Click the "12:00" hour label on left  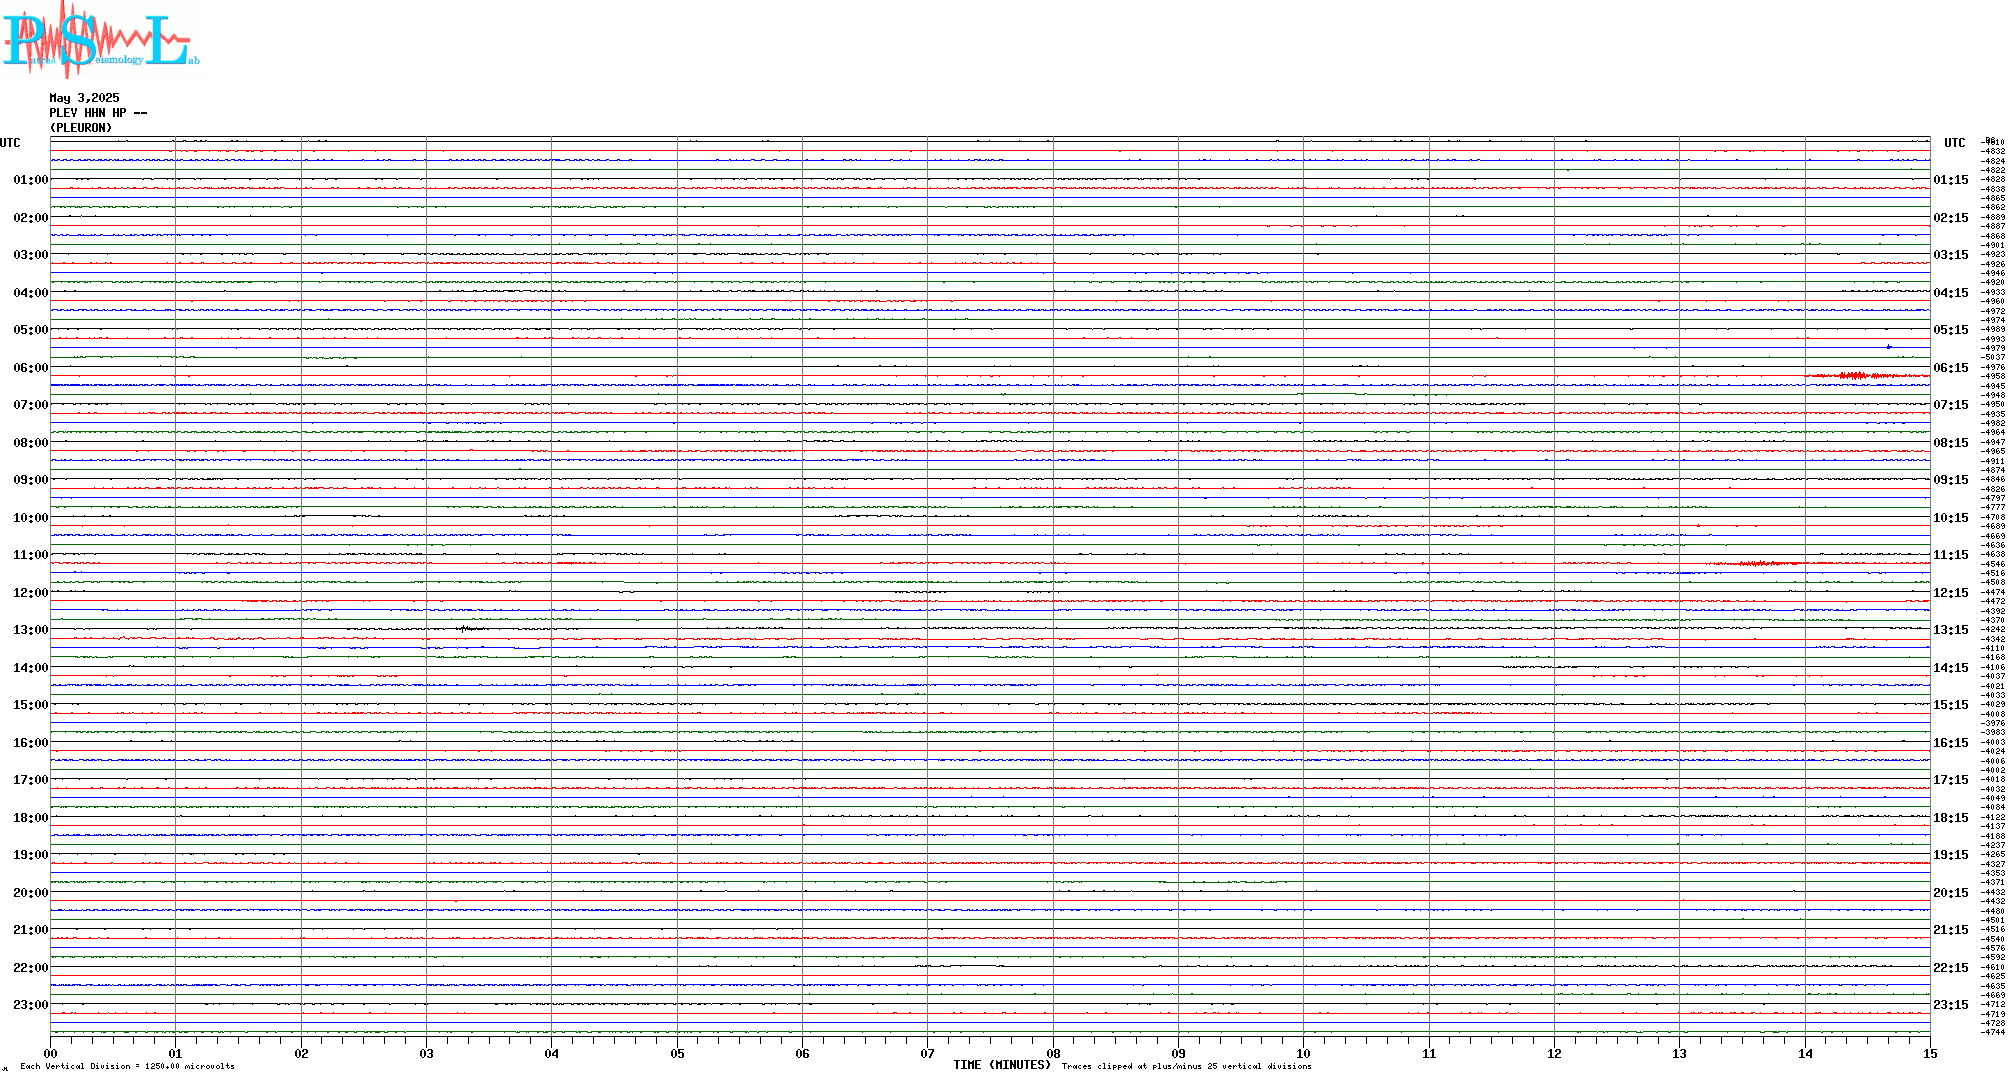click(x=30, y=593)
